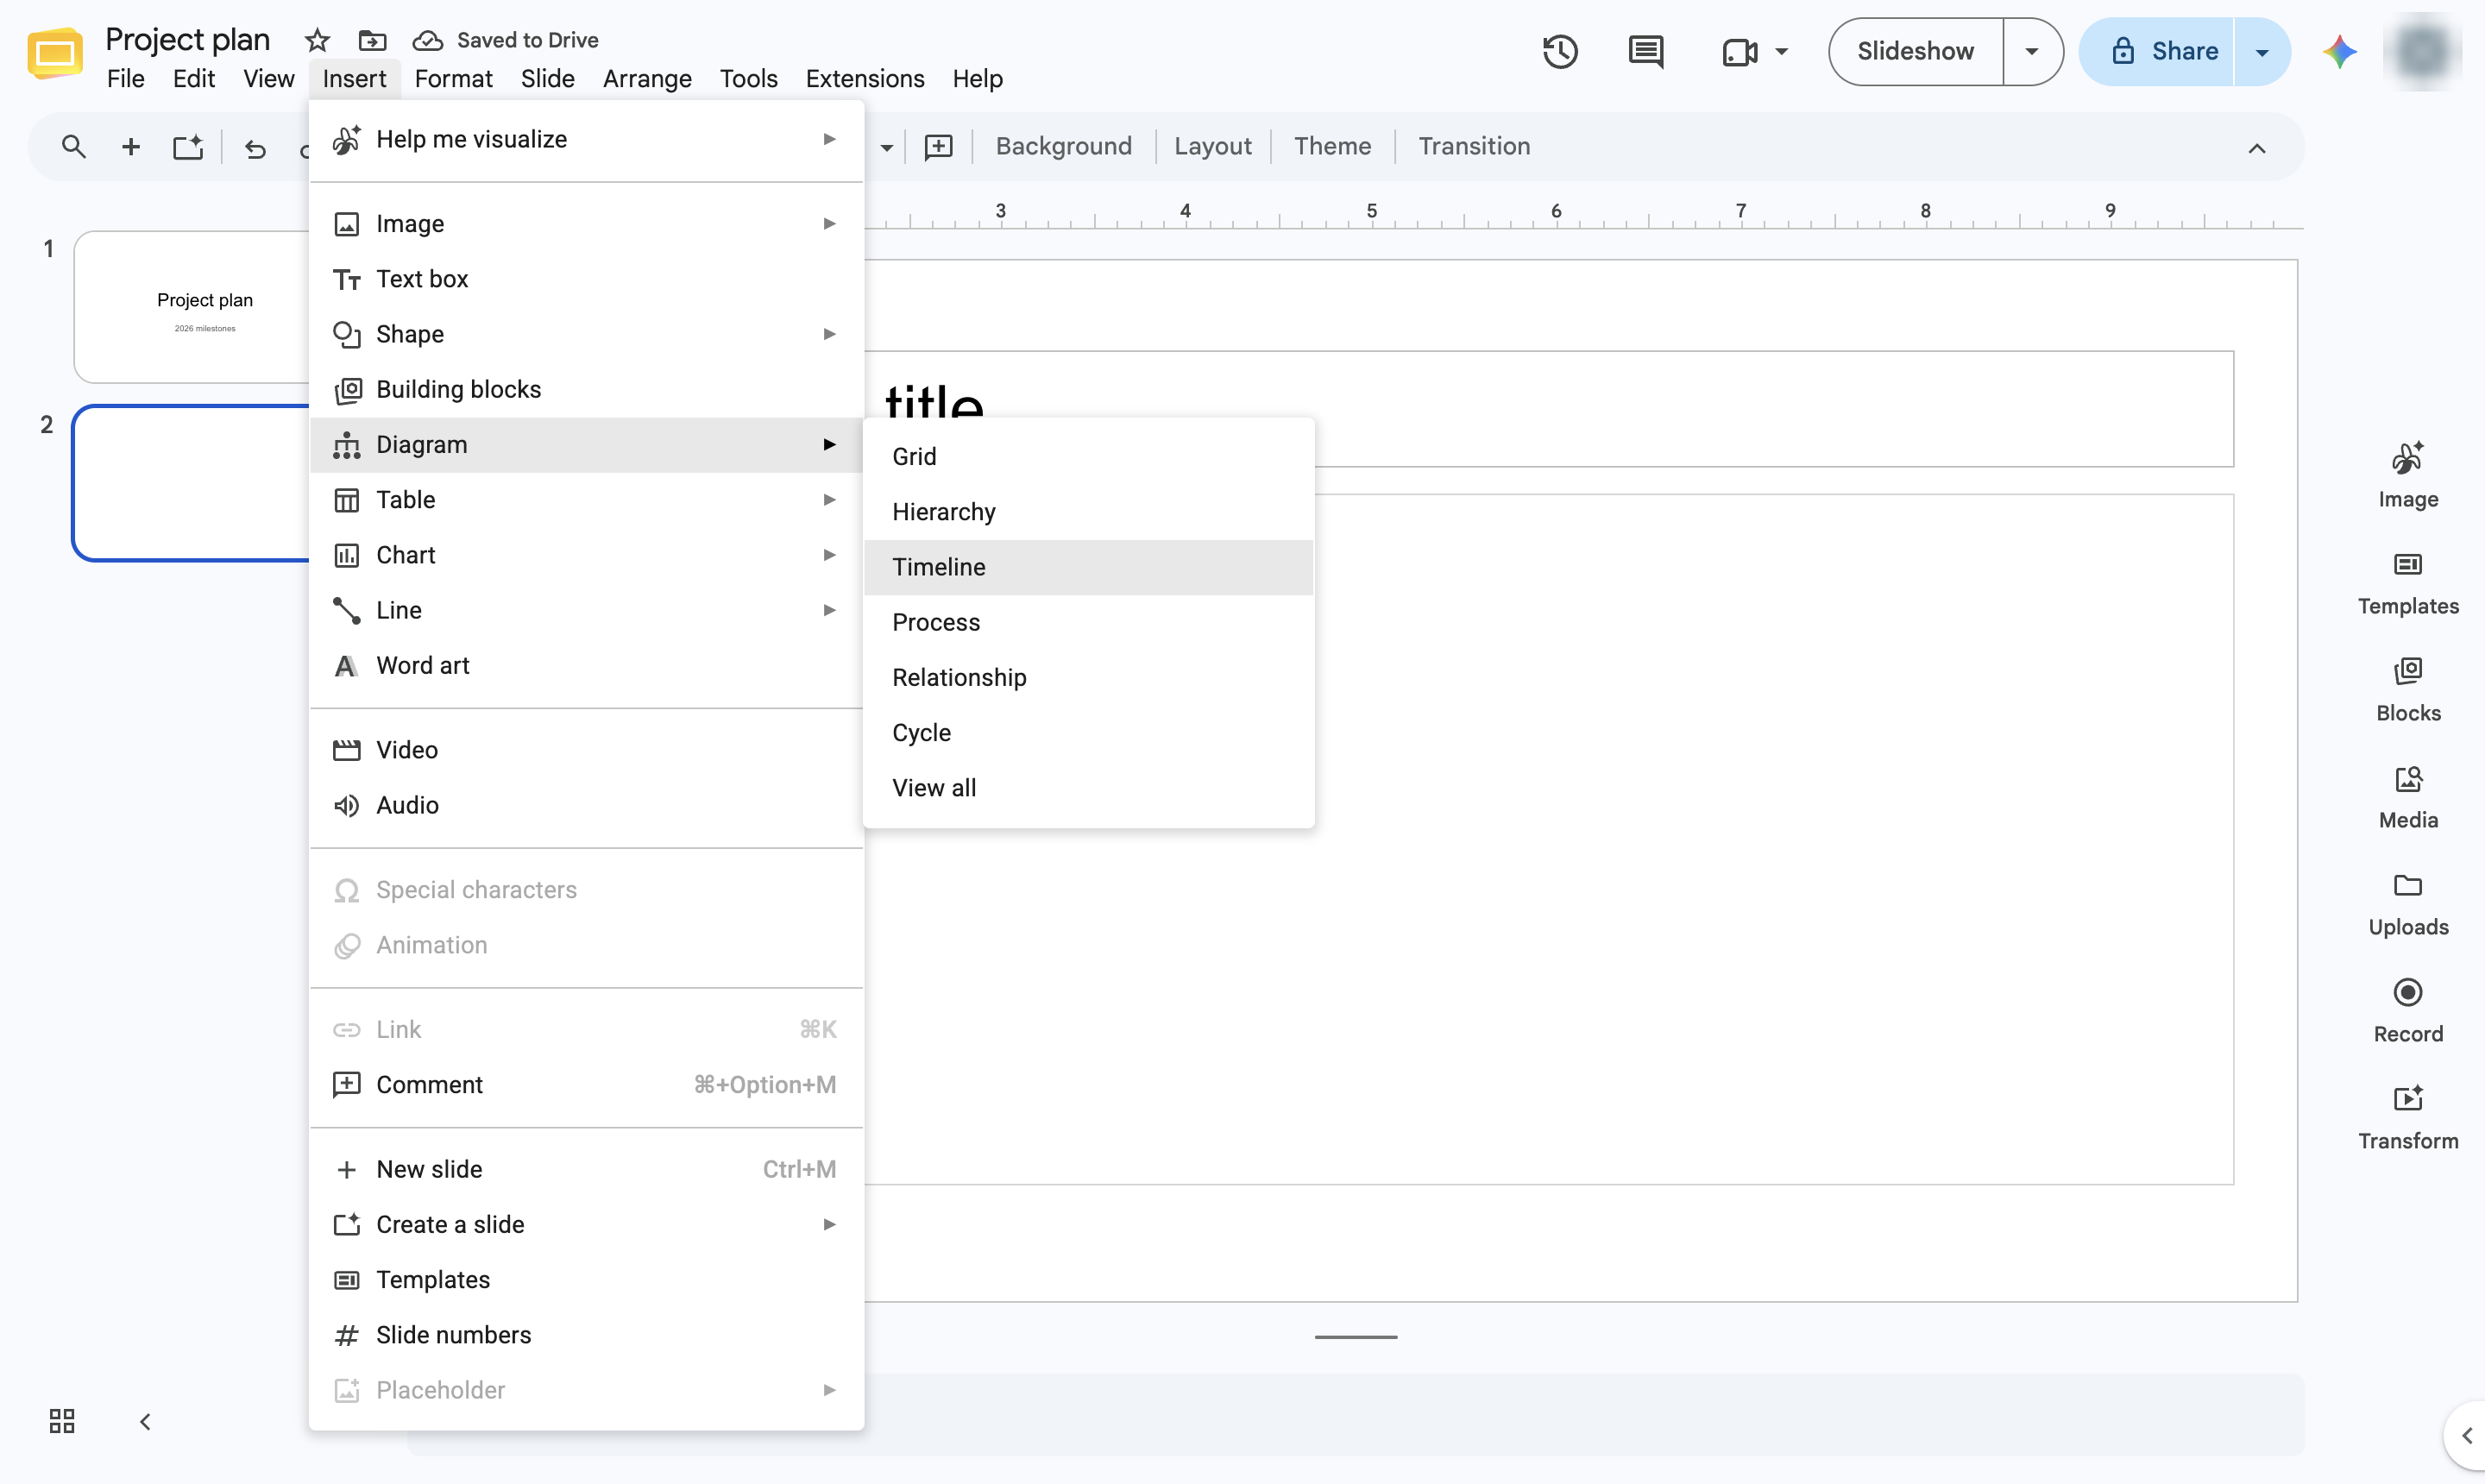Click Building blocks menu entry
The image size is (2485, 1484).
point(587,389)
